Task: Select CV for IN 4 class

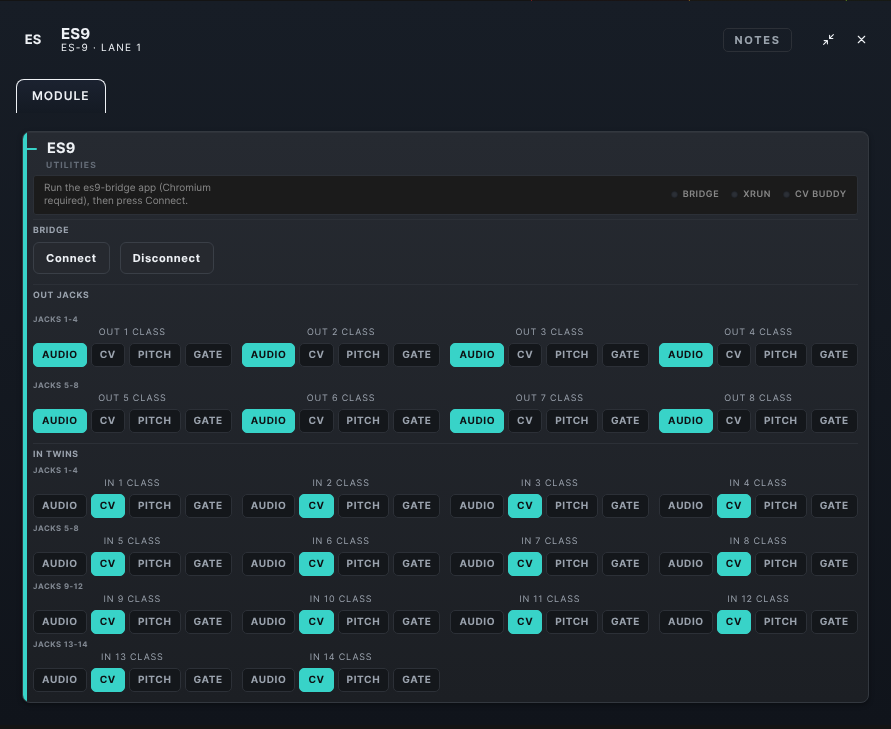Action: click(x=734, y=506)
